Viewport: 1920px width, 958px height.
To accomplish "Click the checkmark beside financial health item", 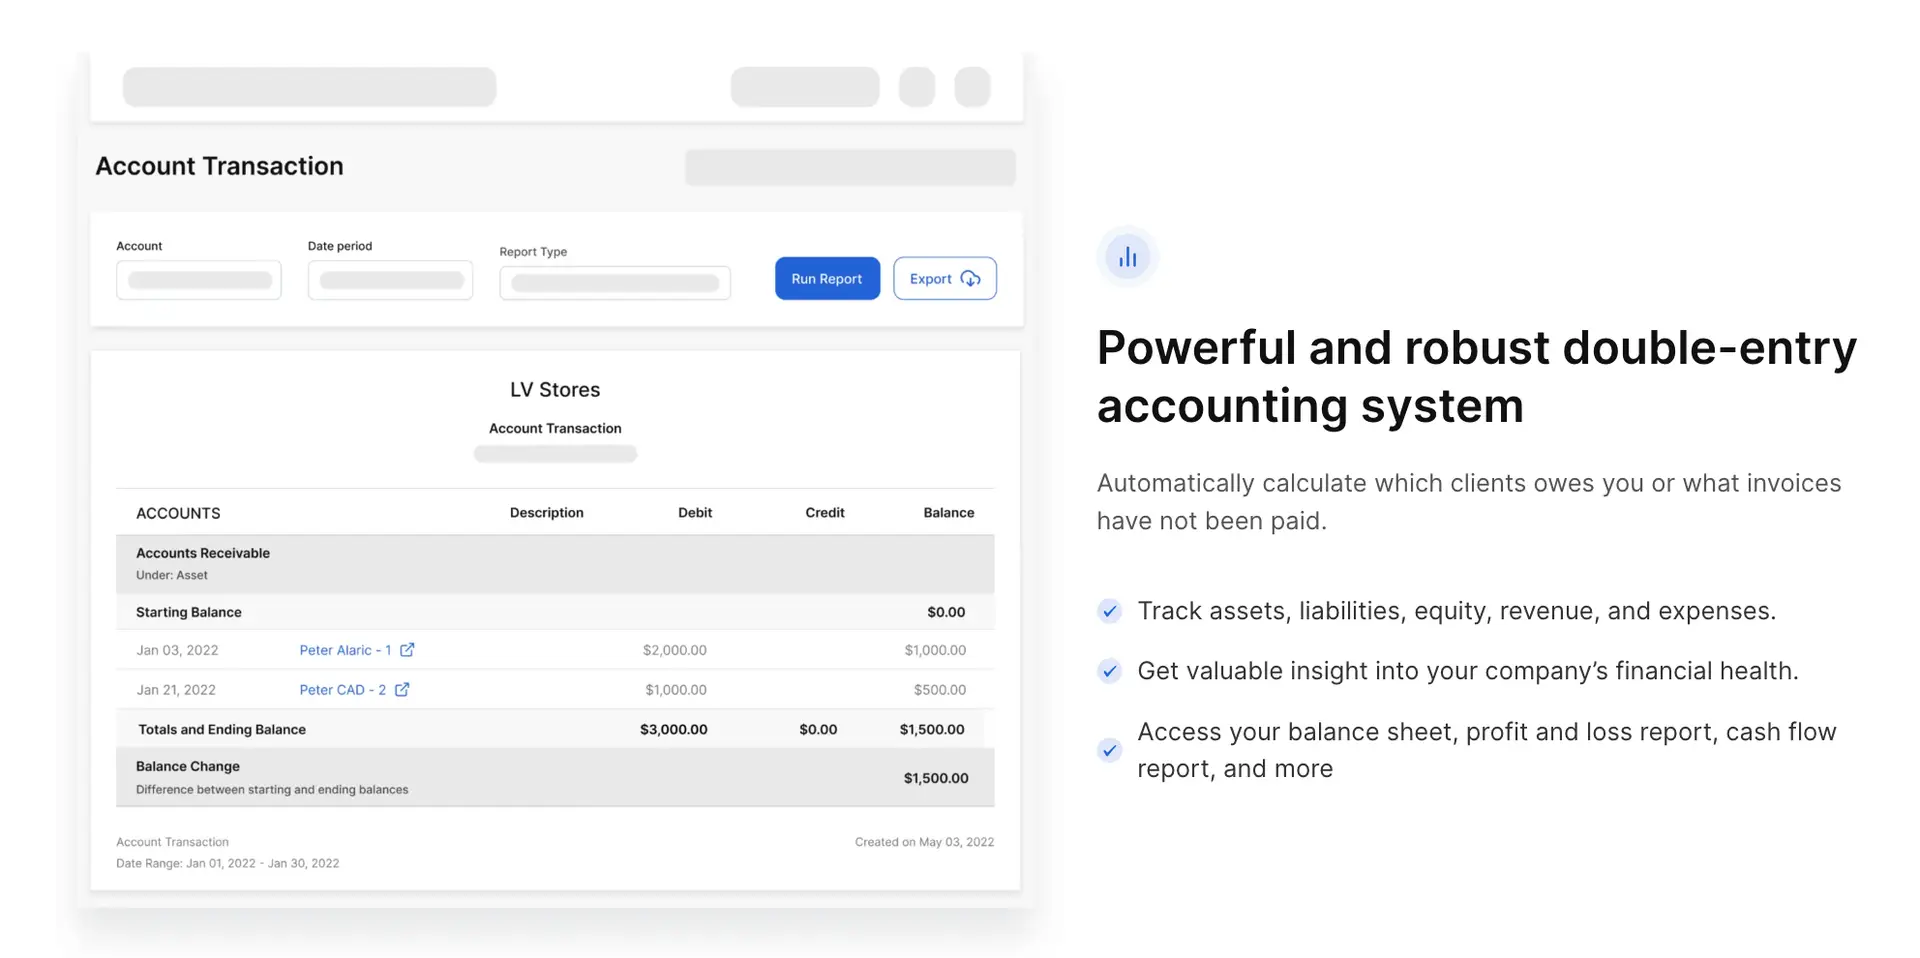I will click(1110, 671).
